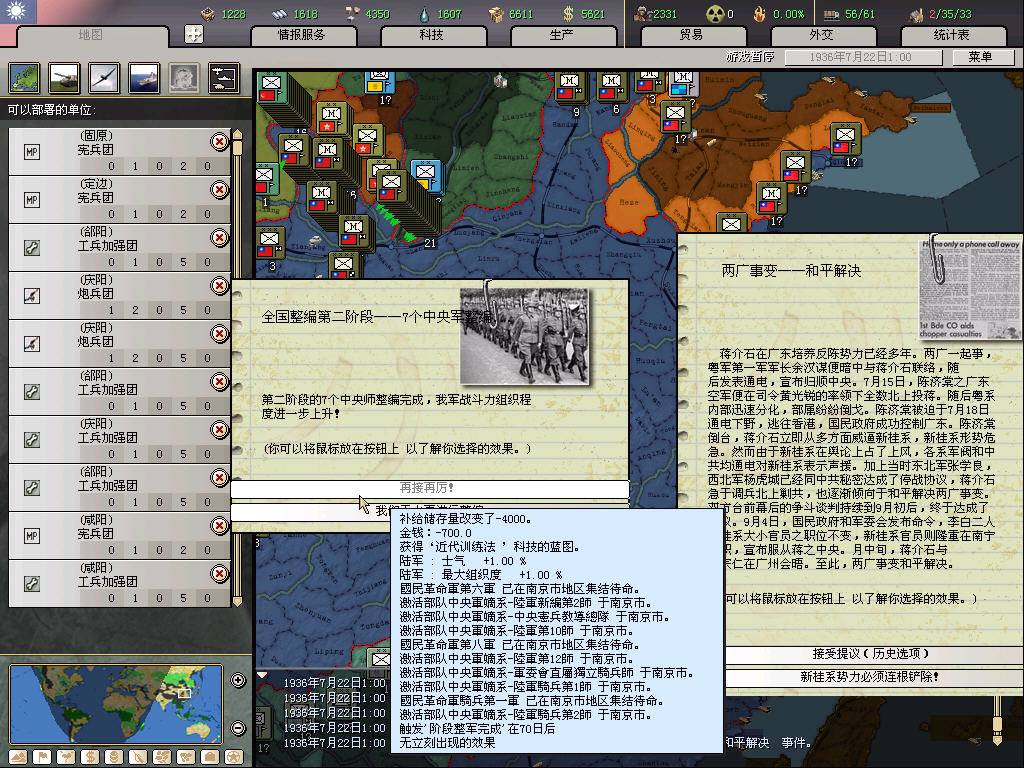This screenshot has height=768, width=1024.
Task: Select the air units plane icon
Action: click(103, 77)
